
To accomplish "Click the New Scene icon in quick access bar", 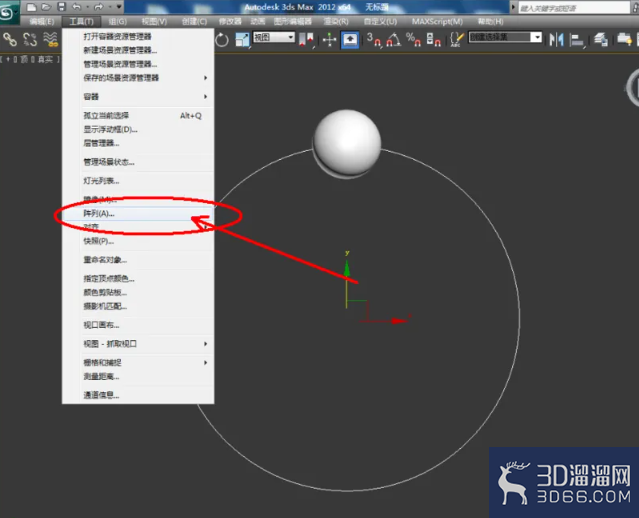I will 31,7.
